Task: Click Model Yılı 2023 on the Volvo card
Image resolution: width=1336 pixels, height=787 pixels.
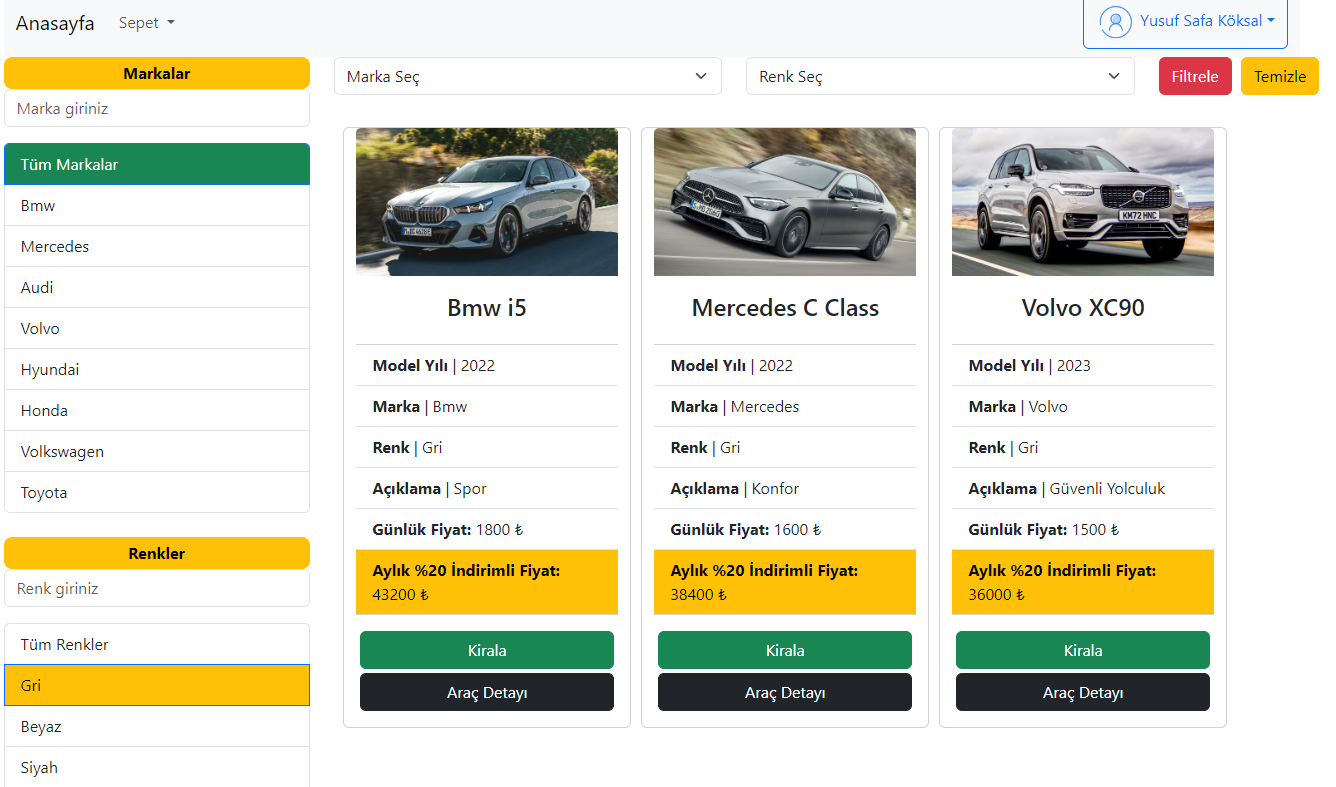Action: (x=1030, y=365)
